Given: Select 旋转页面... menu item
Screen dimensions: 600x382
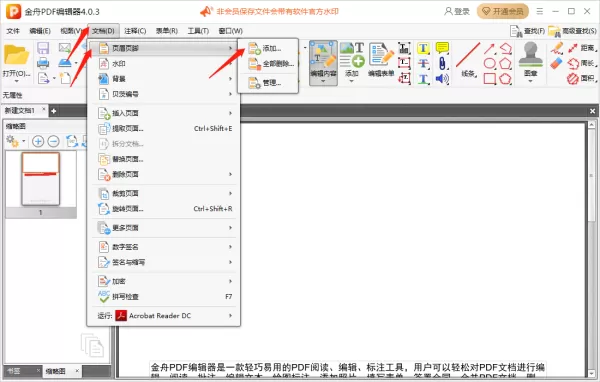Looking at the screenshot, I should (164, 209).
